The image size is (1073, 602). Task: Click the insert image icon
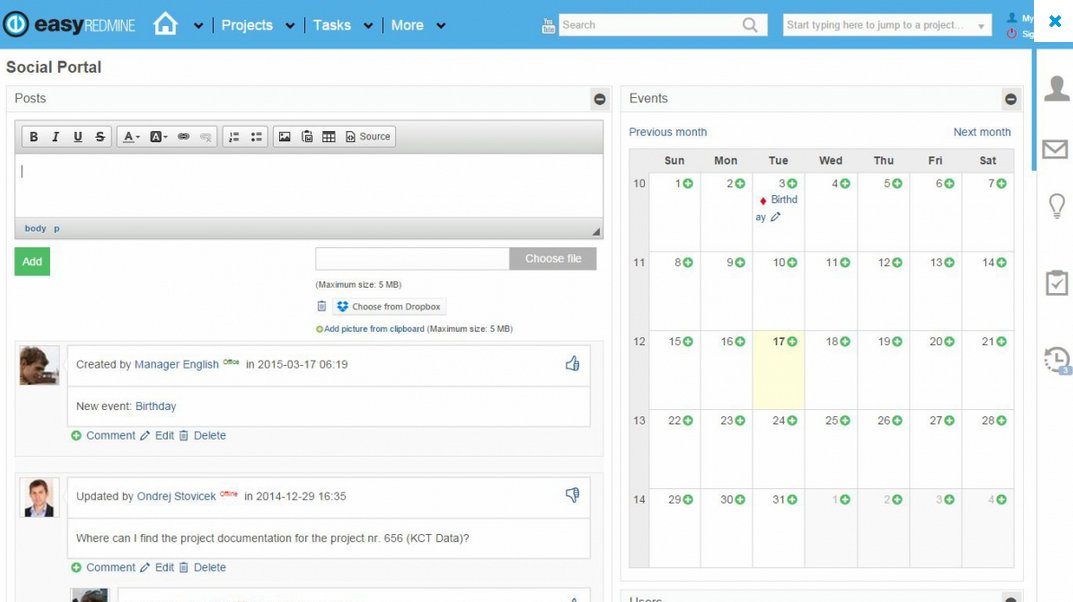coord(285,137)
